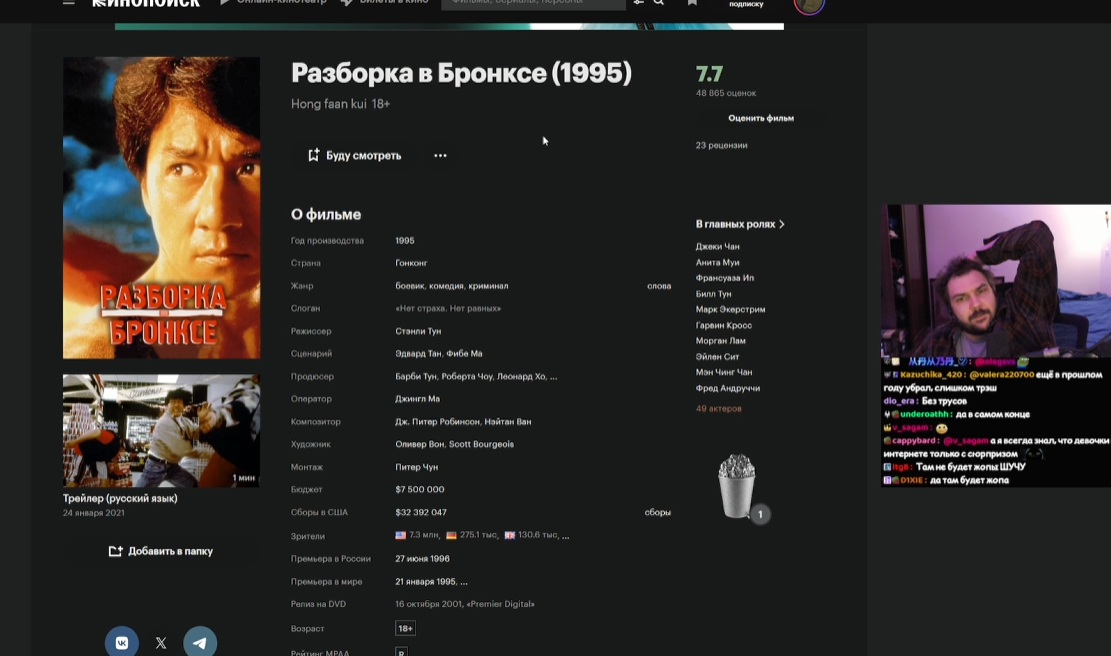Click Russia premiere date 27 июня 1996

point(422,559)
